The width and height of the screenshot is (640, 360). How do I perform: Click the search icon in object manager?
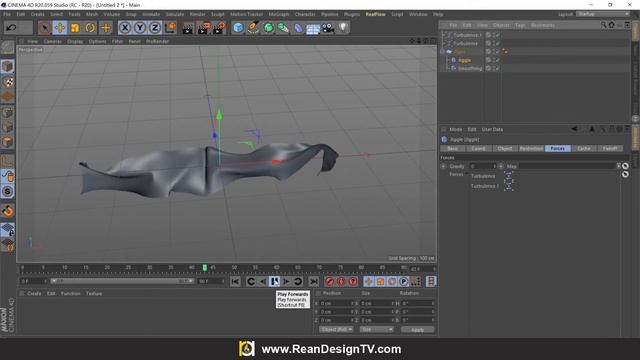[x=603, y=25]
